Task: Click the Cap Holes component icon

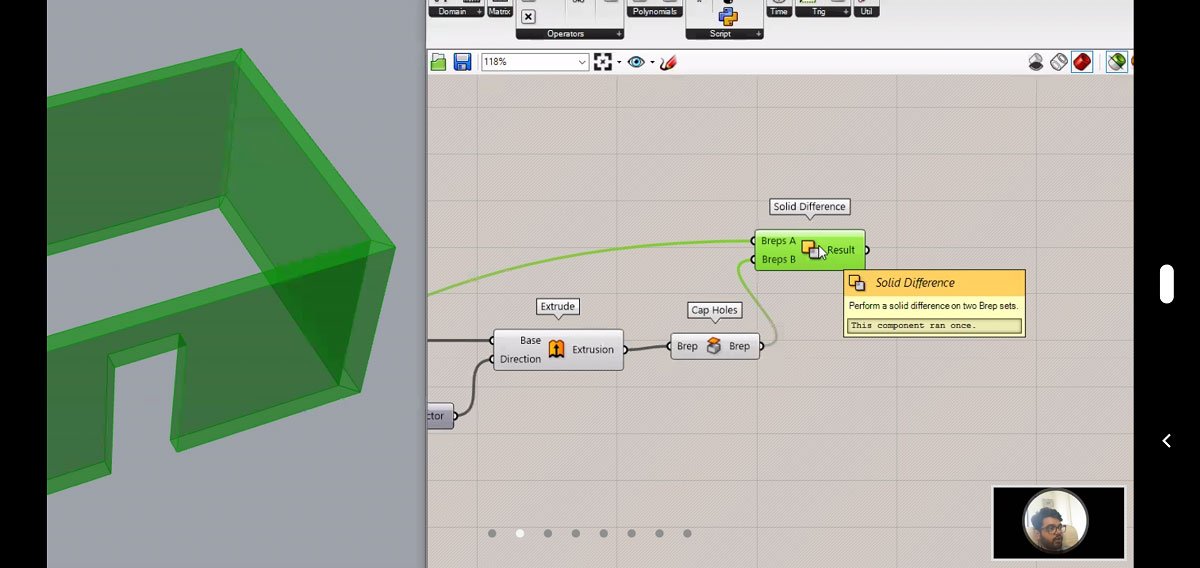Action: point(713,346)
